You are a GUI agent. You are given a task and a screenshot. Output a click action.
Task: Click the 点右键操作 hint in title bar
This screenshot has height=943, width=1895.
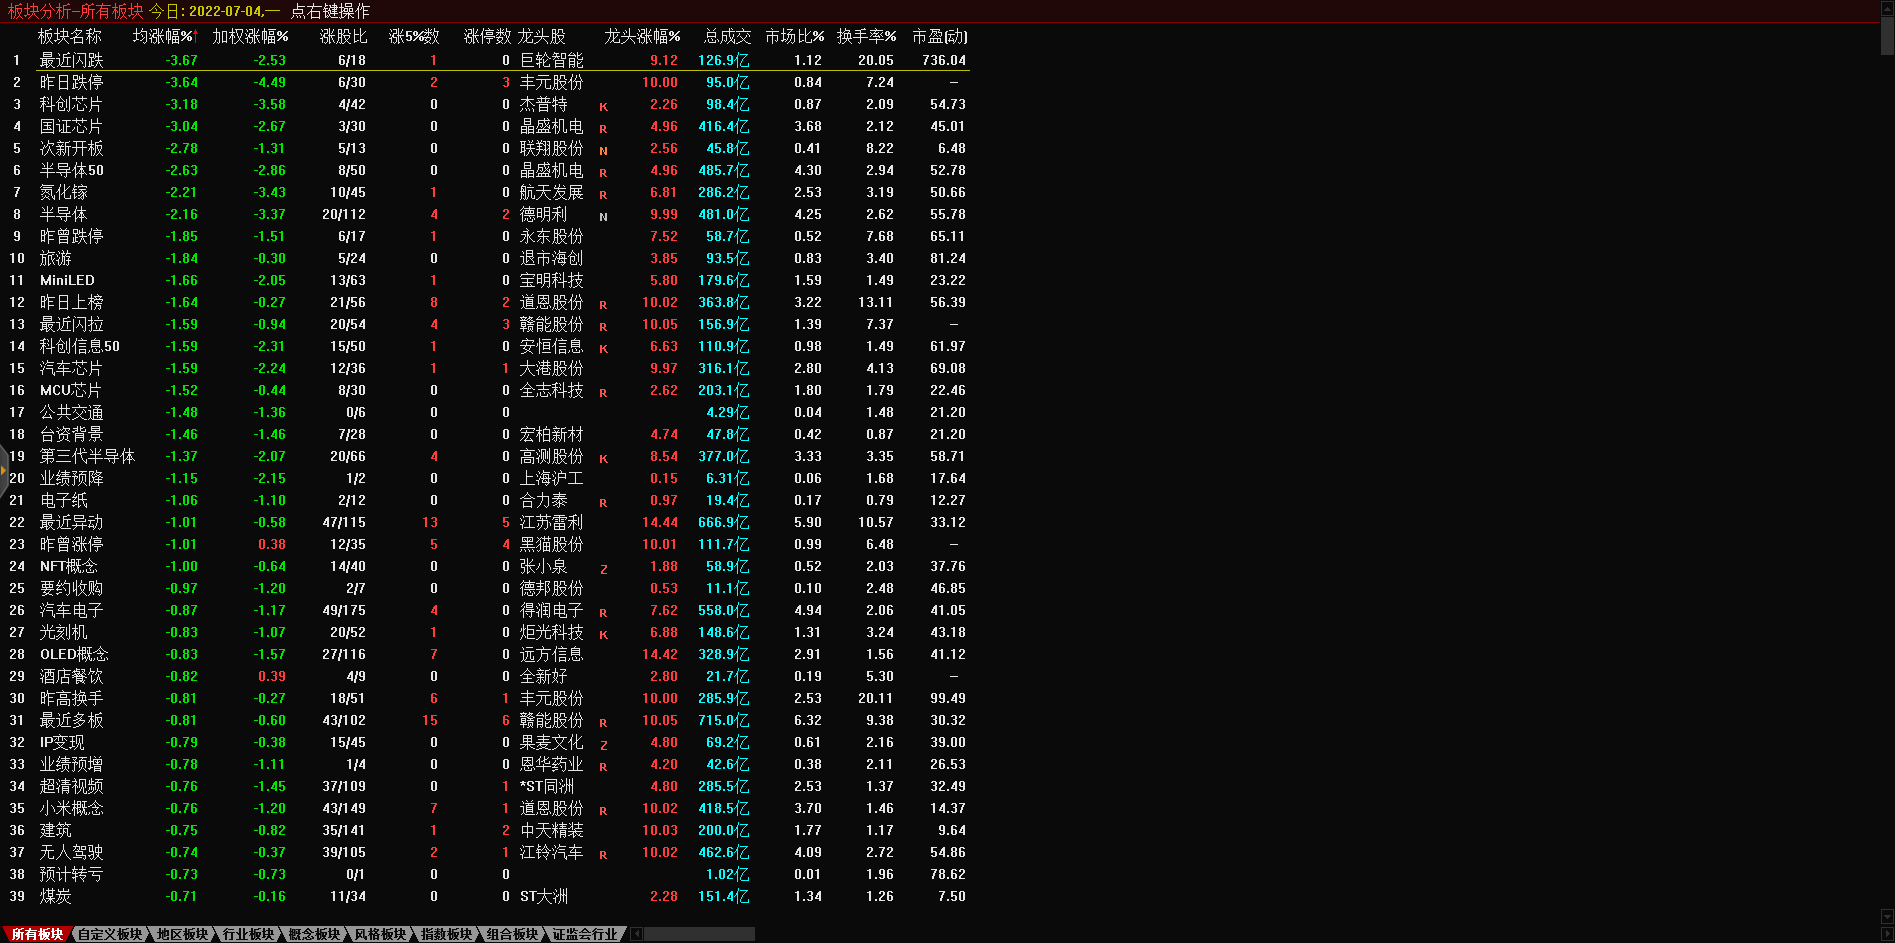pos(330,11)
